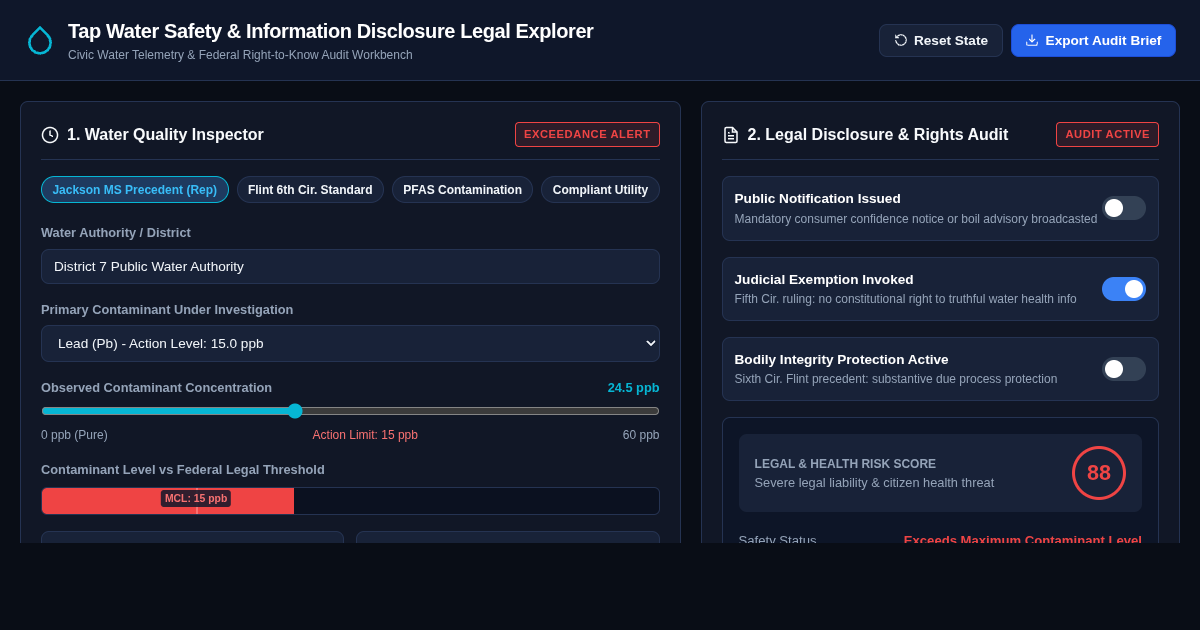
Task: Click the Tap Water Safety Legal Explorer page title
Action: tap(330, 31)
